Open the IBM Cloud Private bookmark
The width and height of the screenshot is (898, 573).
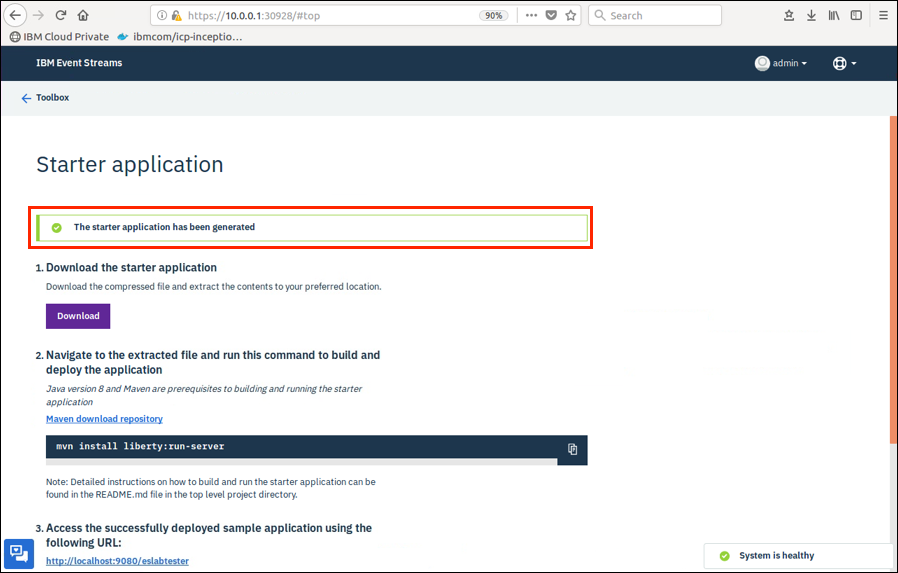(x=60, y=37)
